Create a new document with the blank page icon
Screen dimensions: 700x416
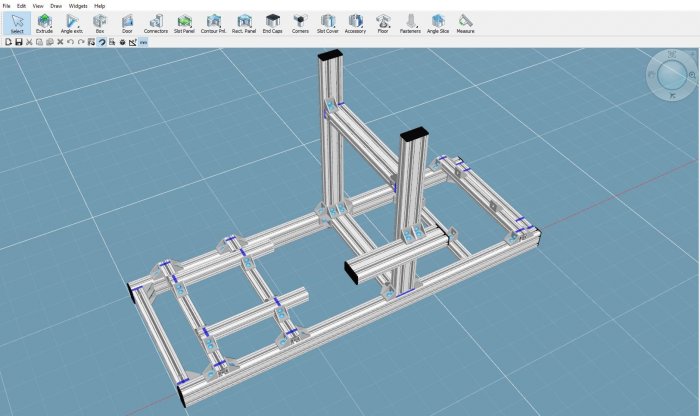(x=6, y=42)
